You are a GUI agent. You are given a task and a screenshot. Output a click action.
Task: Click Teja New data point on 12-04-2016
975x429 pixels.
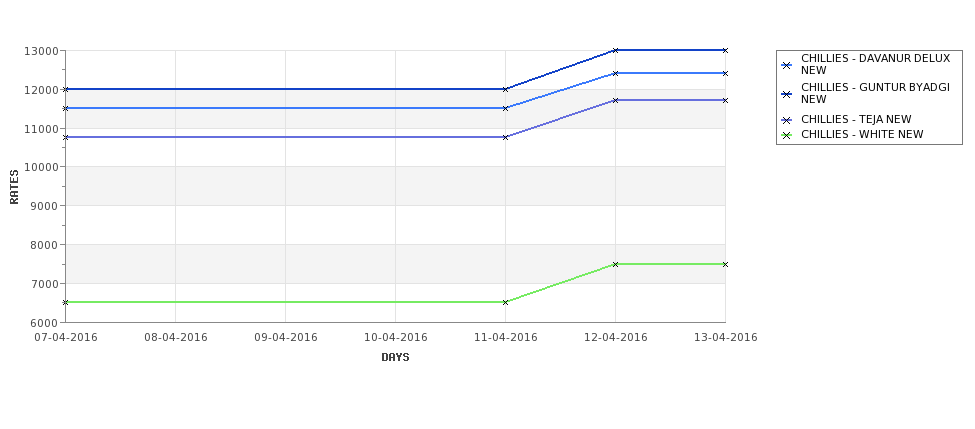(x=616, y=100)
